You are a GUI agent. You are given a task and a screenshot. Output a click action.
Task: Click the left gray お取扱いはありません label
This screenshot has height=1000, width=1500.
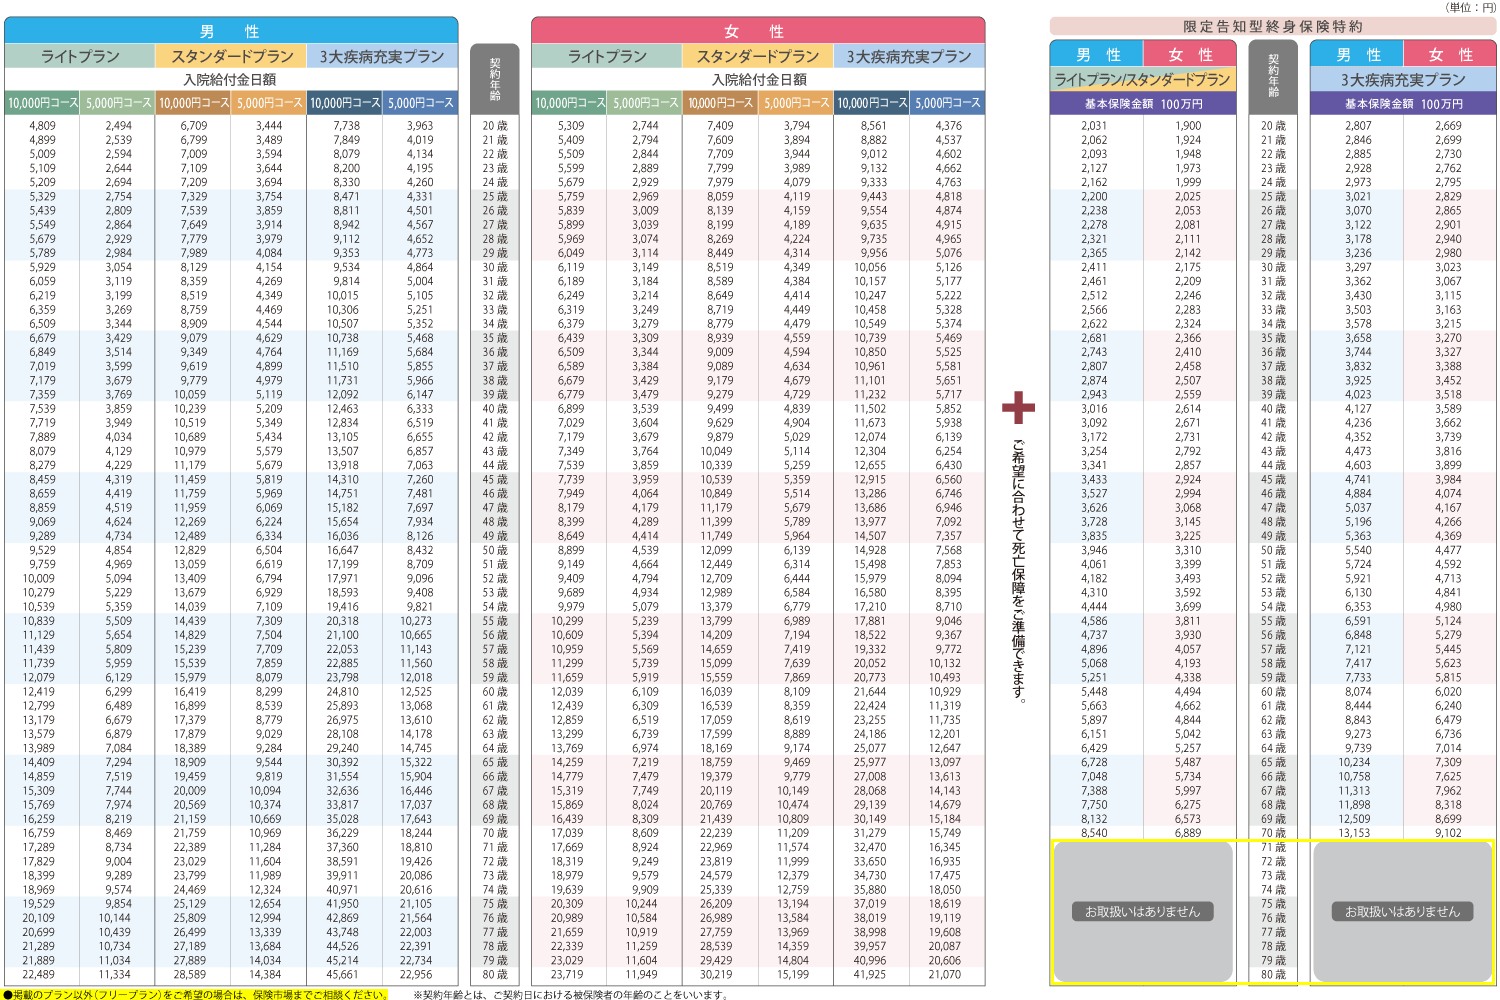1143,912
